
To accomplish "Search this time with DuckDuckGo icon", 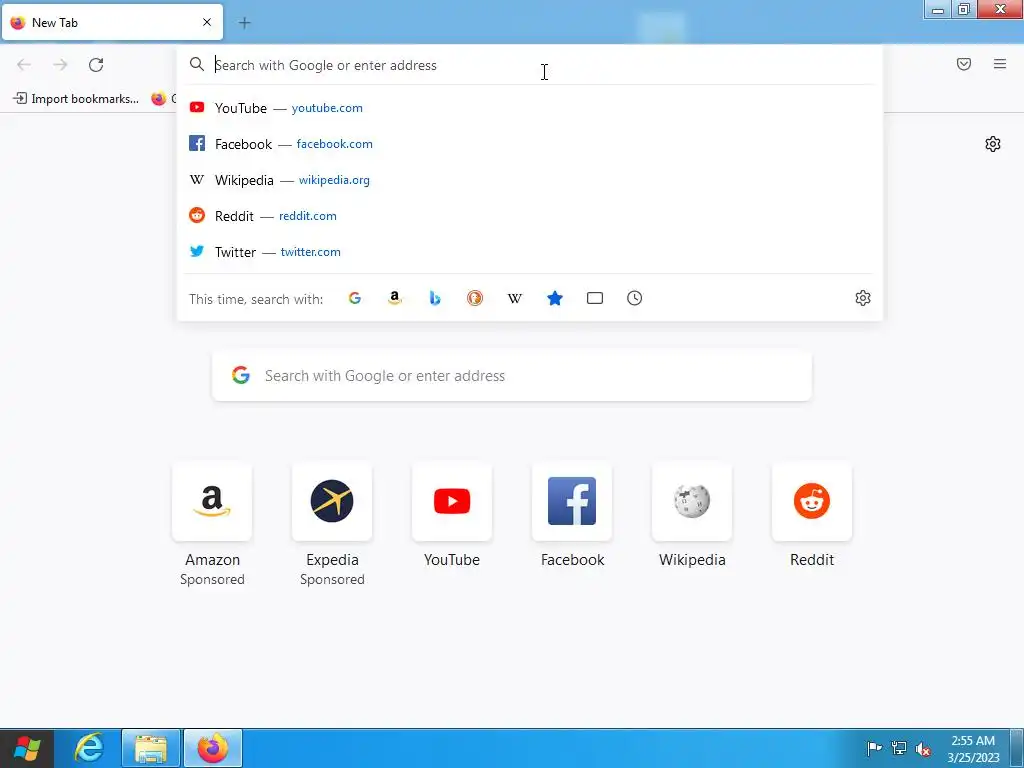I will [x=475, y=298].
